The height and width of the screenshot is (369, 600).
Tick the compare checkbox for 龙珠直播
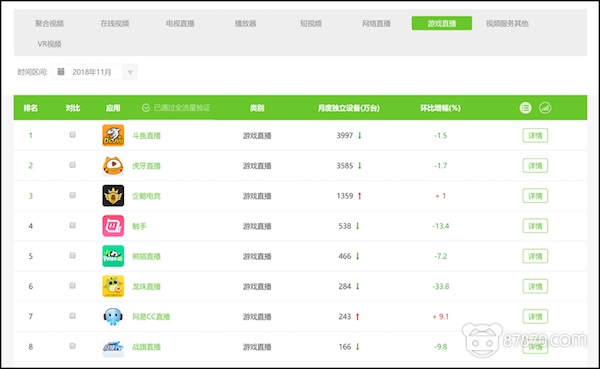point(72,286)
